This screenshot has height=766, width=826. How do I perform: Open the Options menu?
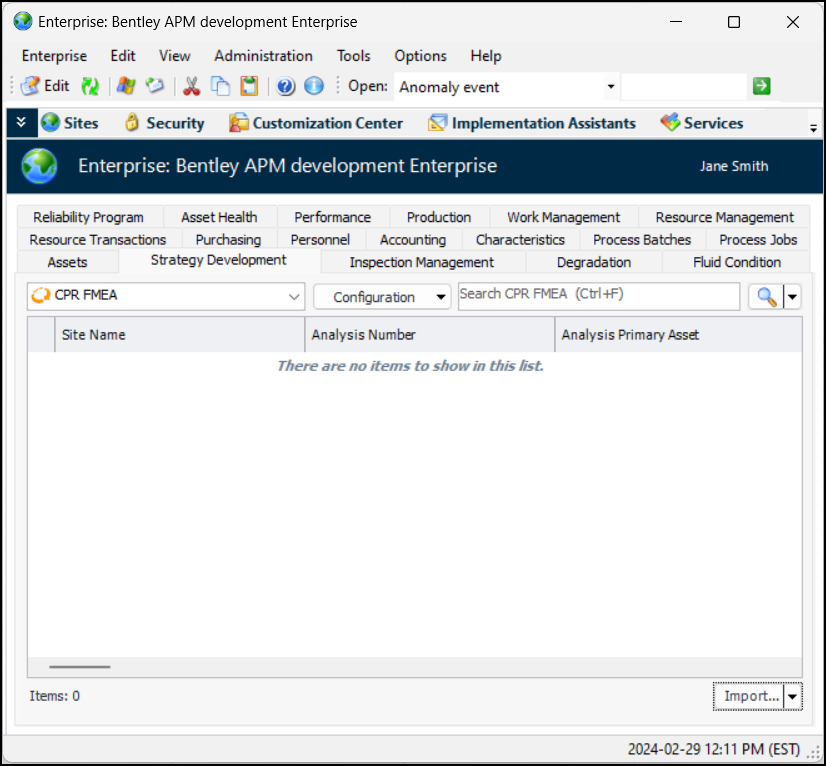pyautogui.click(x=420, y=56)
